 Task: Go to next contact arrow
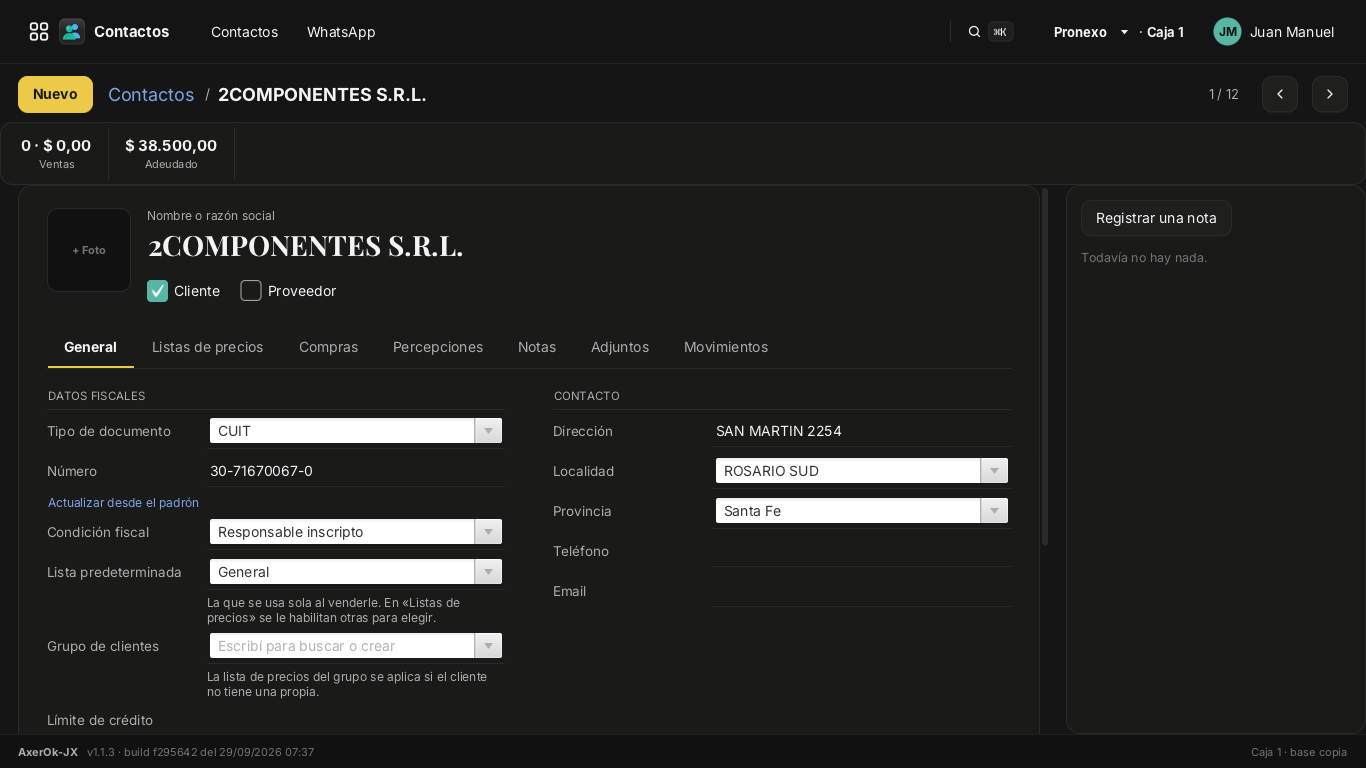tap(1330, 94)
